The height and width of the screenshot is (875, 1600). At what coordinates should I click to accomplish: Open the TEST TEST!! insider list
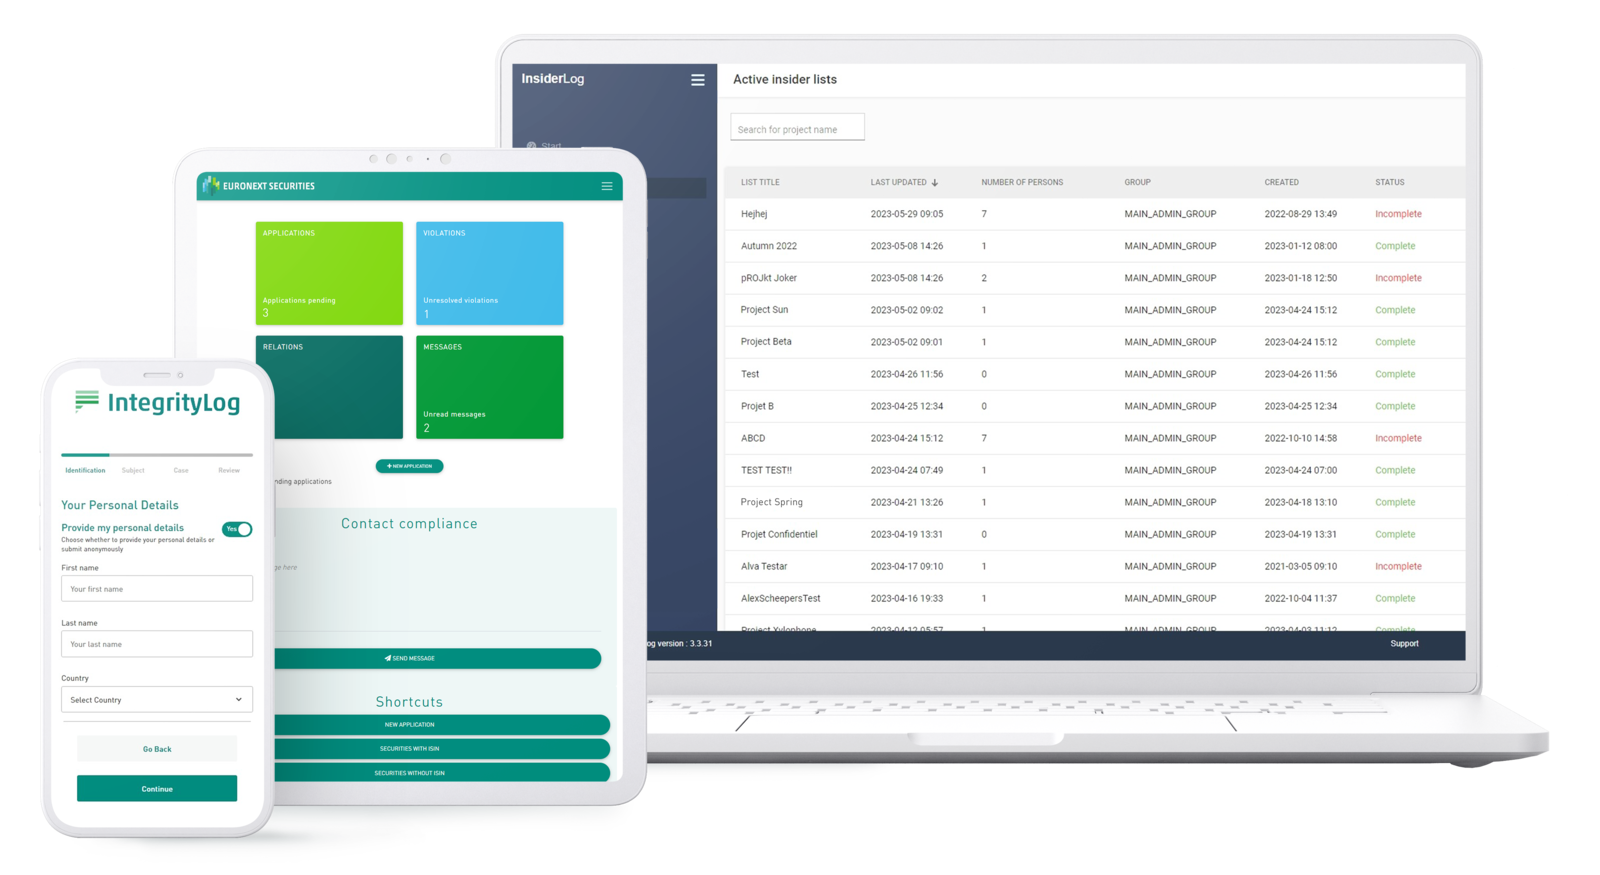coord(1095,470)
